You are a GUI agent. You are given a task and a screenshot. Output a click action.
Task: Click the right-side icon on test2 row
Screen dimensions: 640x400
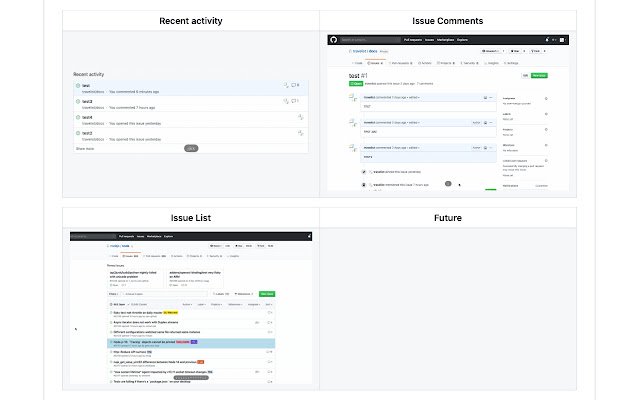coord(300,133)
